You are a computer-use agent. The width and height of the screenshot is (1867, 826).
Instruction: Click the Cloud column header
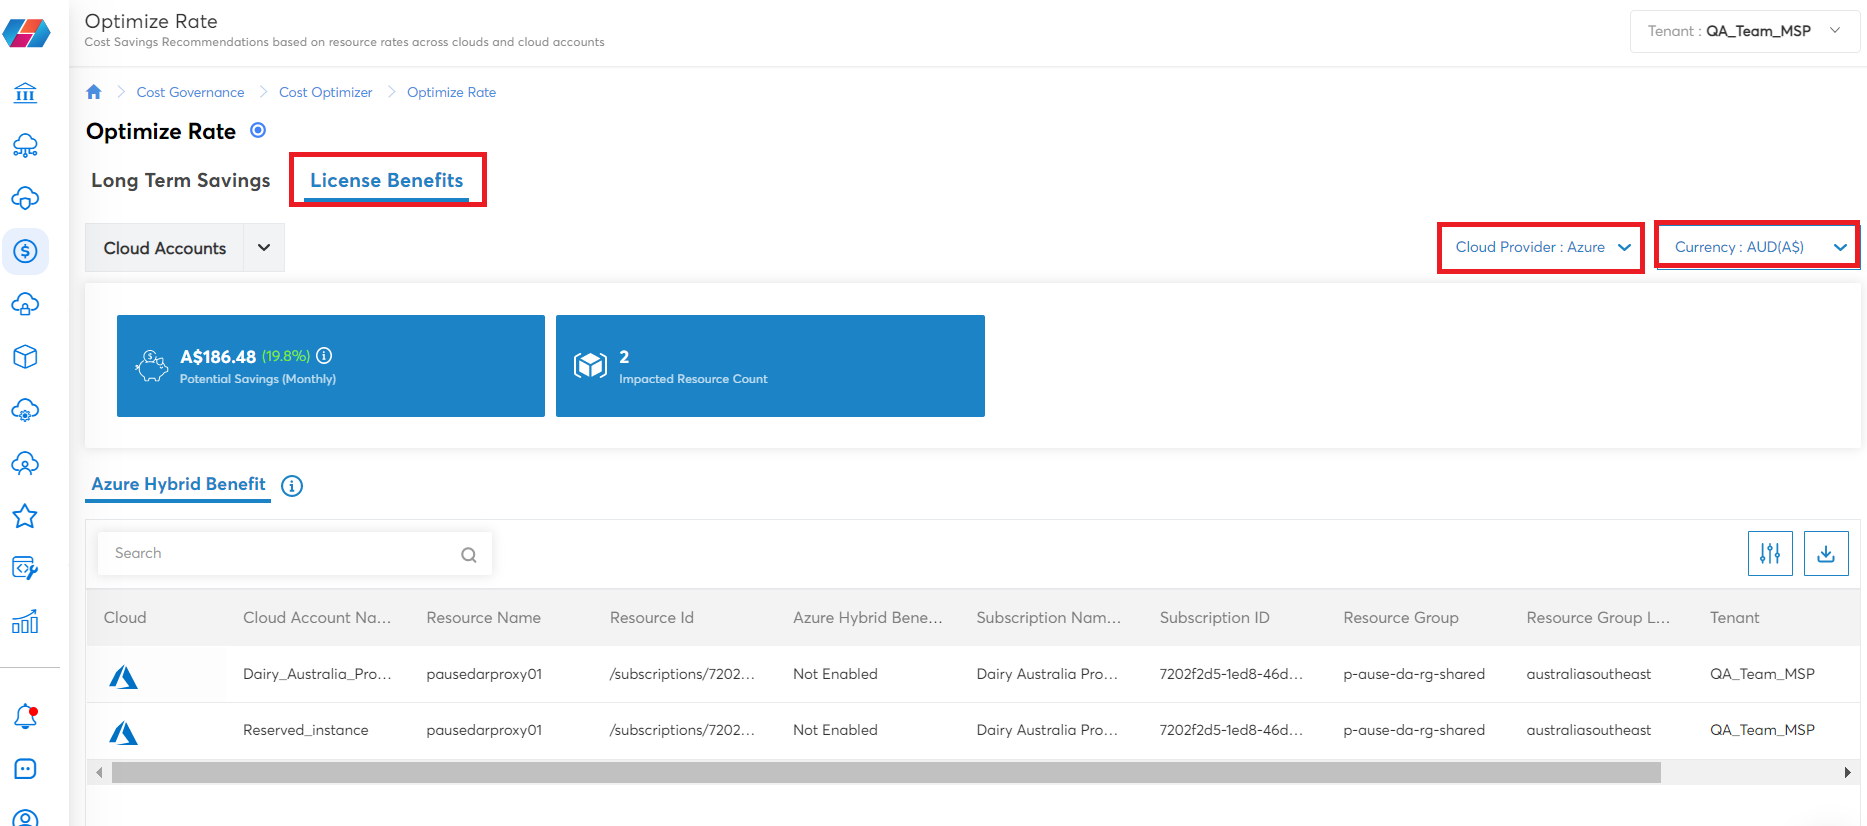[125, 618]
